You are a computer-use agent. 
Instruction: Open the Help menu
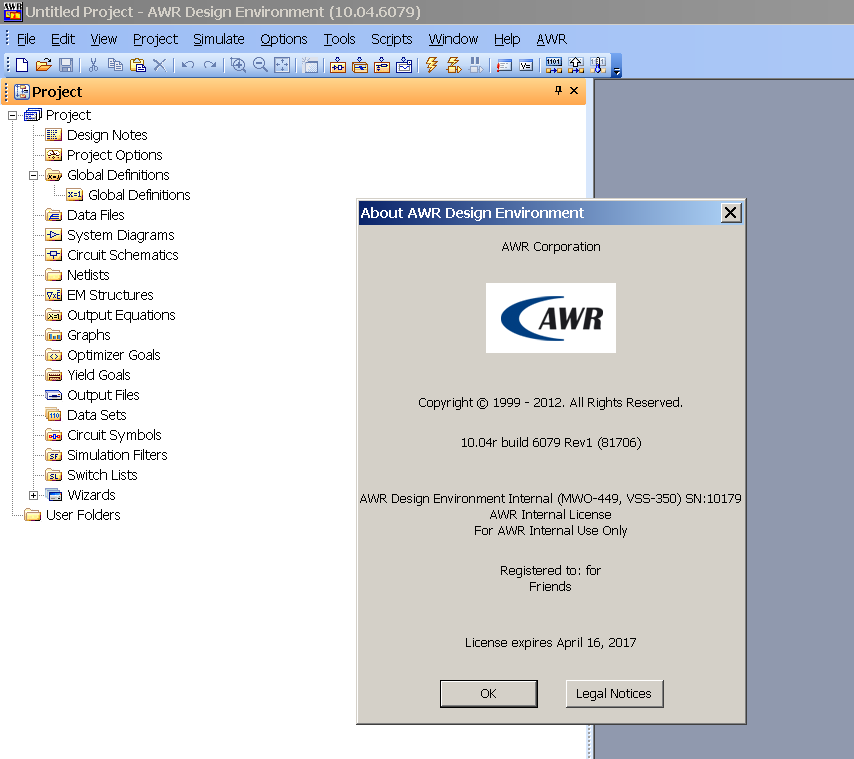click(x=507, y=39)
